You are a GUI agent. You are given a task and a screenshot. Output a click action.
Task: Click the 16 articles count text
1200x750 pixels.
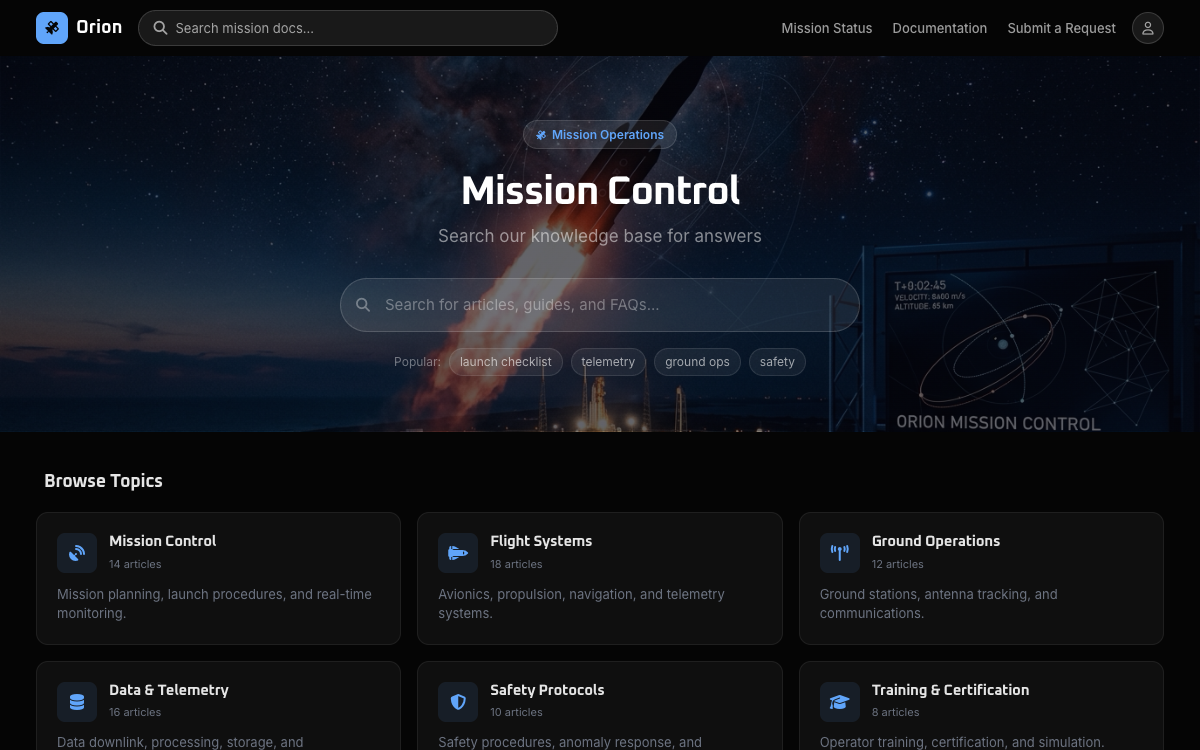pyautogui.click(x=135, y=713)
